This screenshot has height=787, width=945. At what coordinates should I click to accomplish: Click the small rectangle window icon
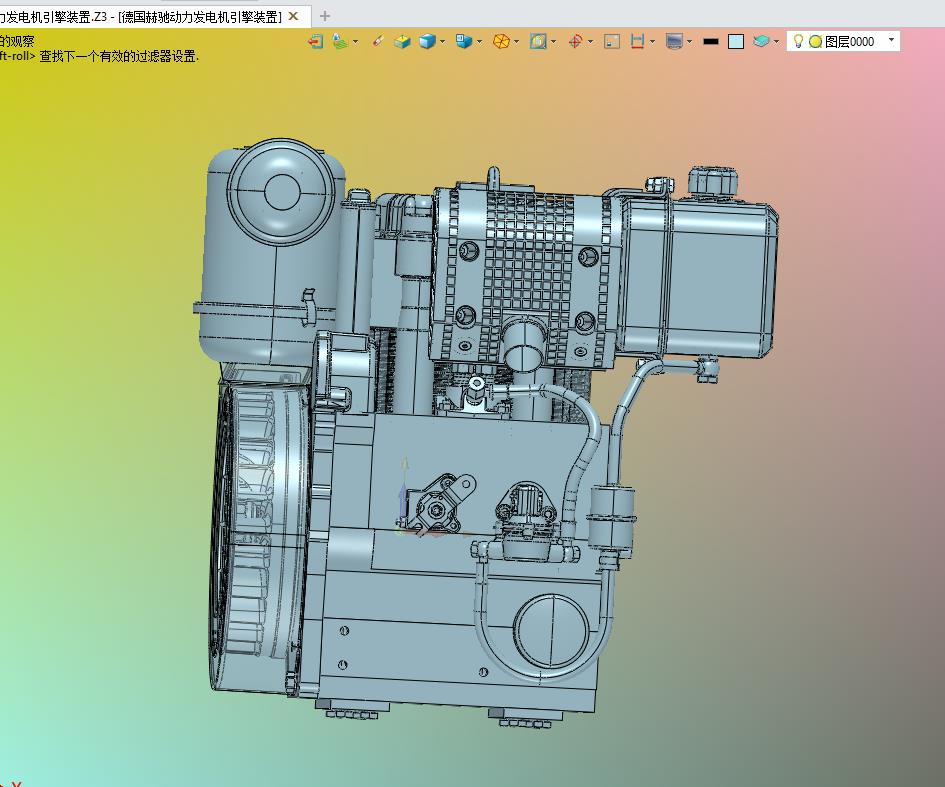pos(612,41)
